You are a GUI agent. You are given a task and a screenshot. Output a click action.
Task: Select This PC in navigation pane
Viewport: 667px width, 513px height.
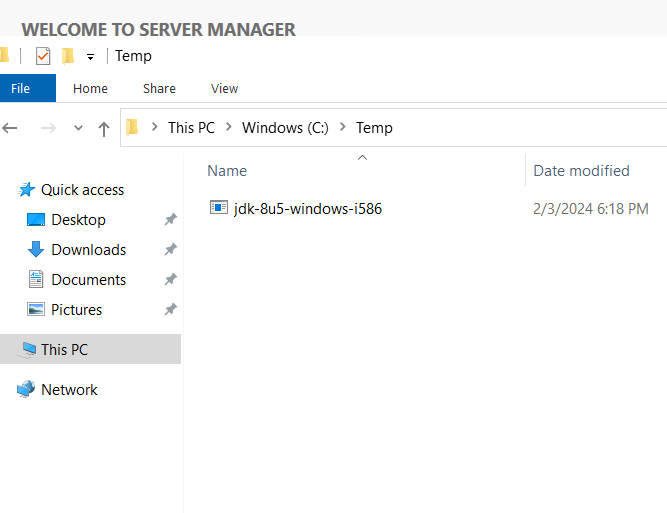(x=65, y=350)
